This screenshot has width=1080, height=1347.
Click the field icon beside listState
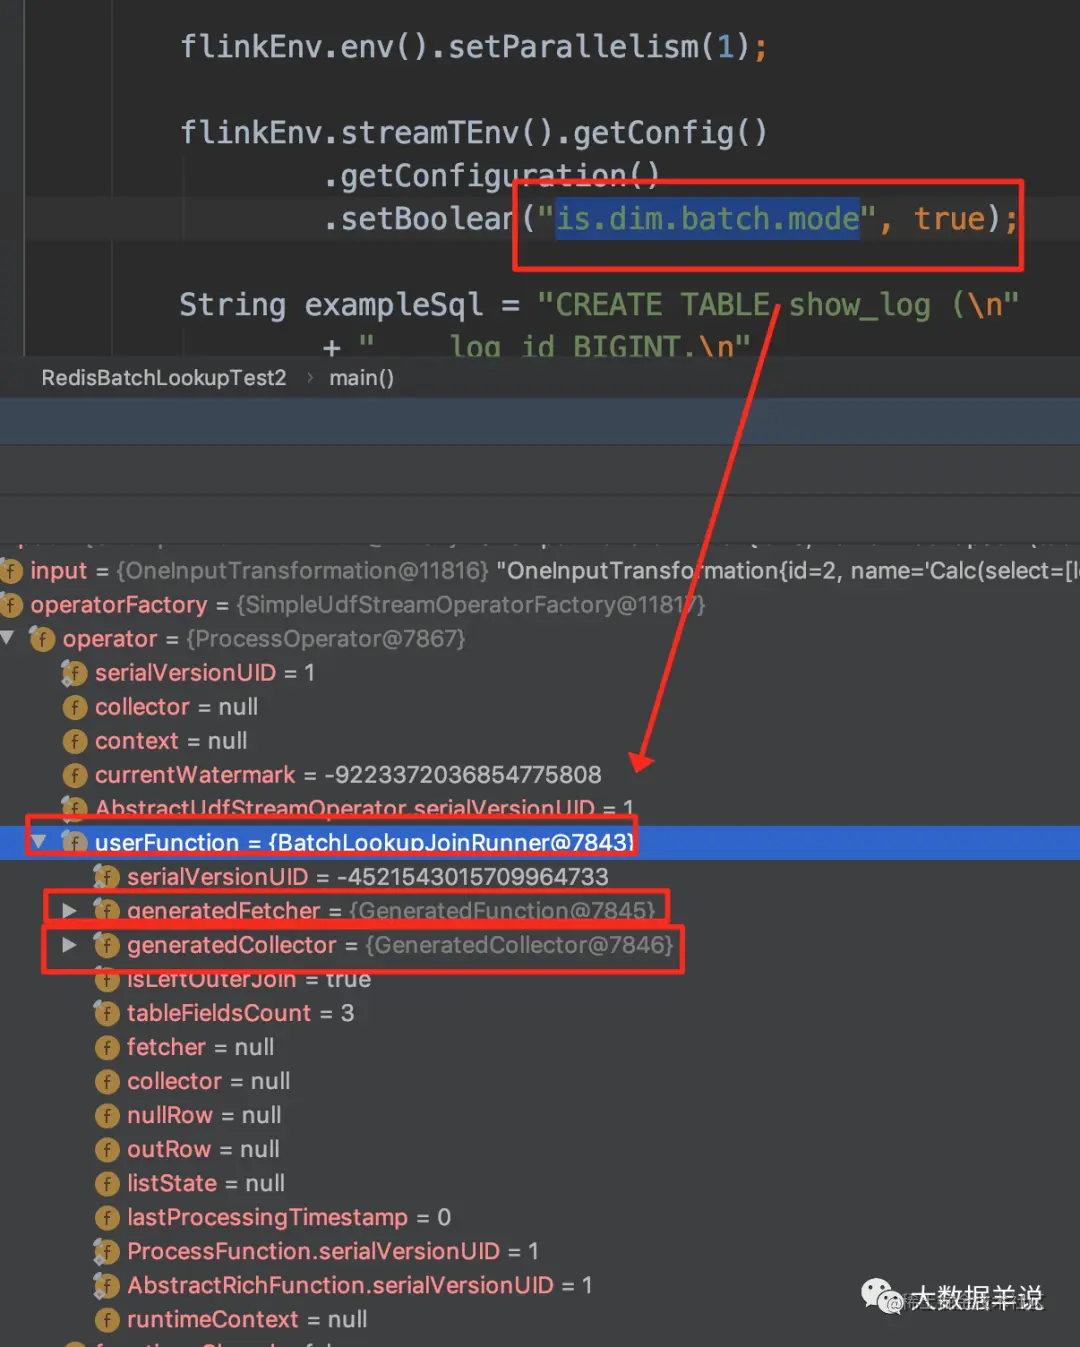click(107, 1183)
